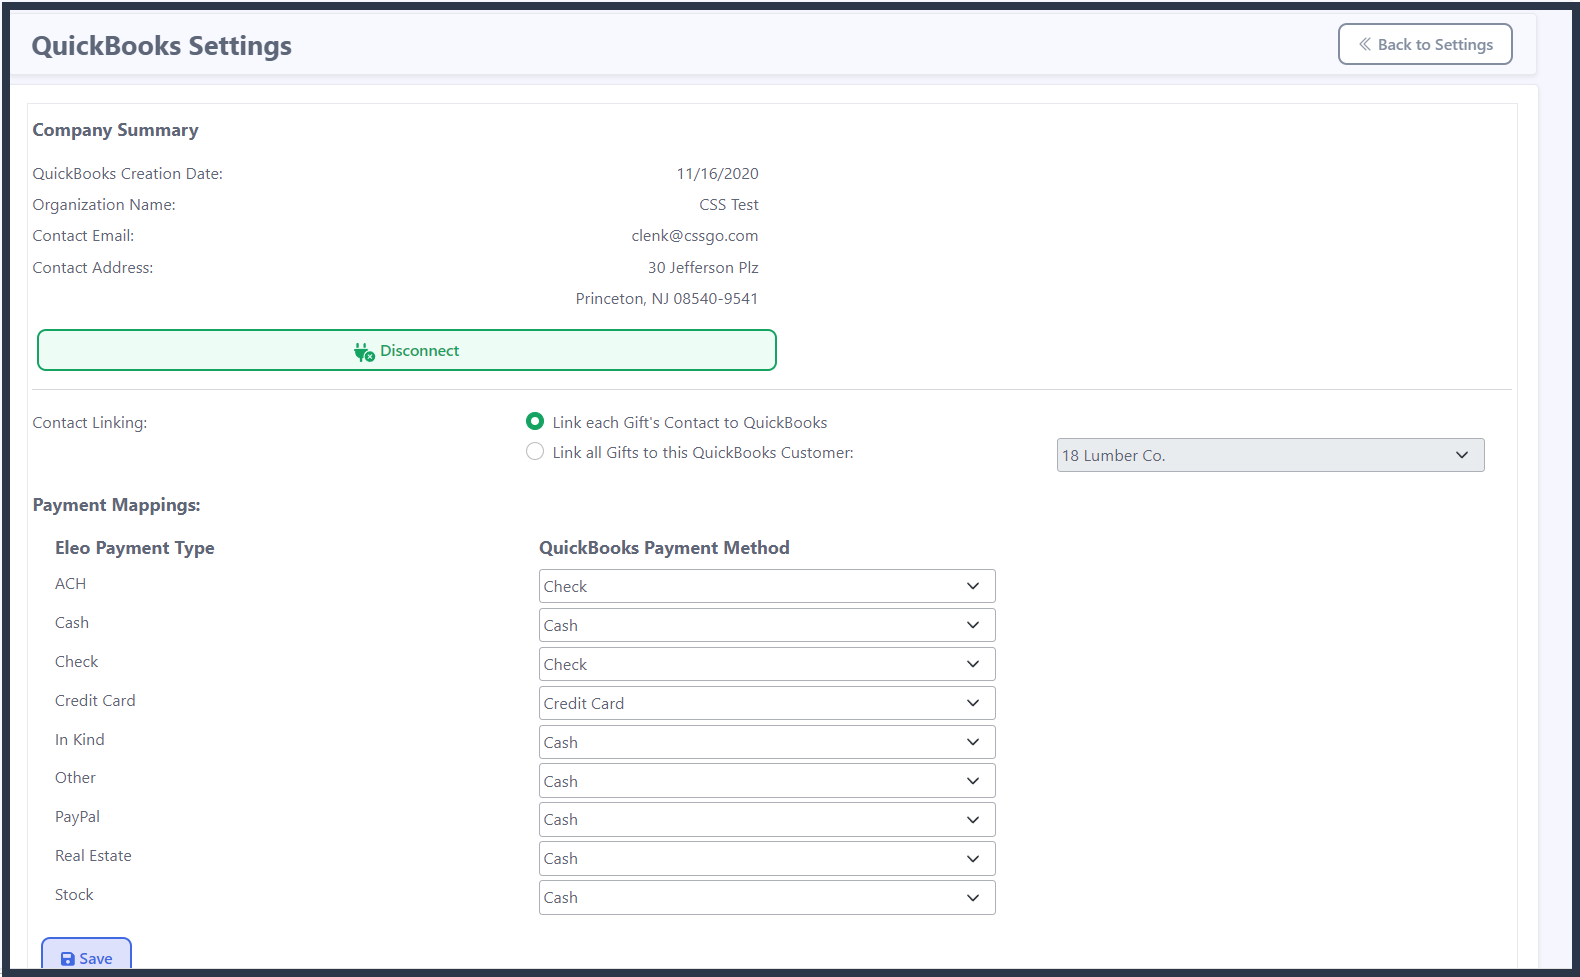This screenshot has height=977, width=1580.
Task: Click the QuickBooks Payment Method column header
Action: (x=665, y=548)
